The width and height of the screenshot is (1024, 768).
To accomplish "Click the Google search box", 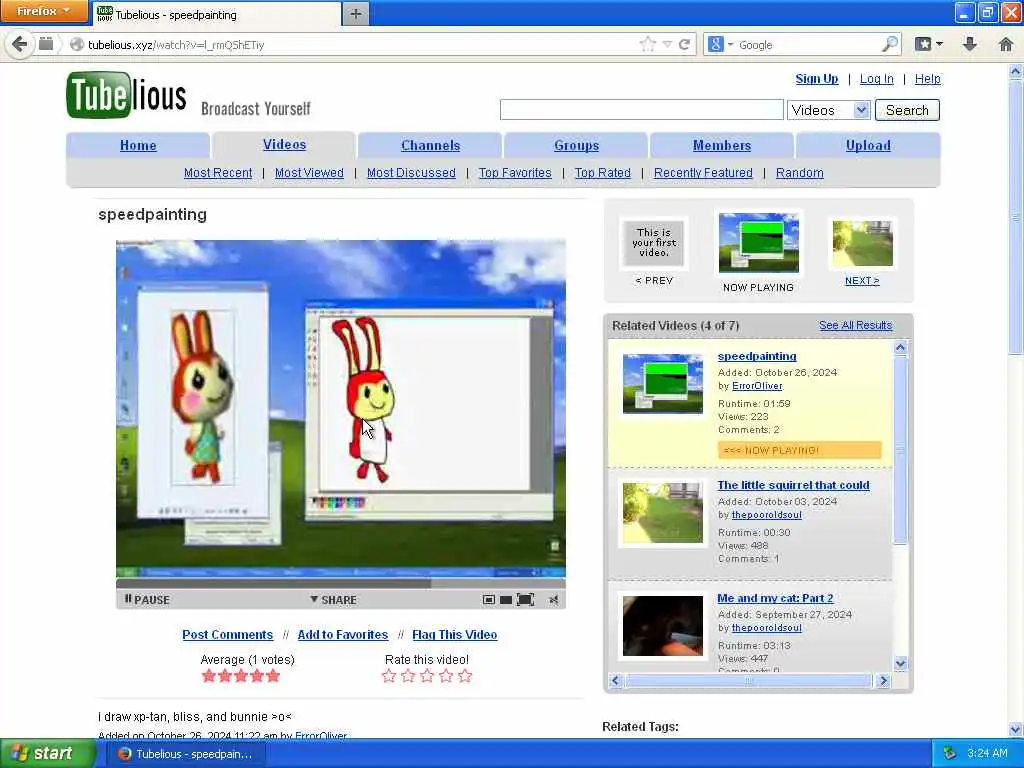I will (x=810, y=44).
